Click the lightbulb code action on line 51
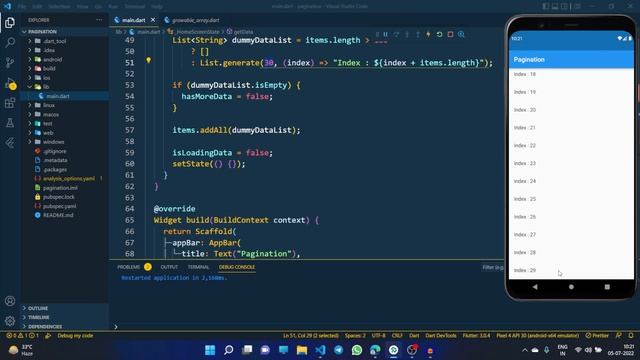The width and height of the screenshot is (640, 360). pyautogui.click(x=149, y=60)
